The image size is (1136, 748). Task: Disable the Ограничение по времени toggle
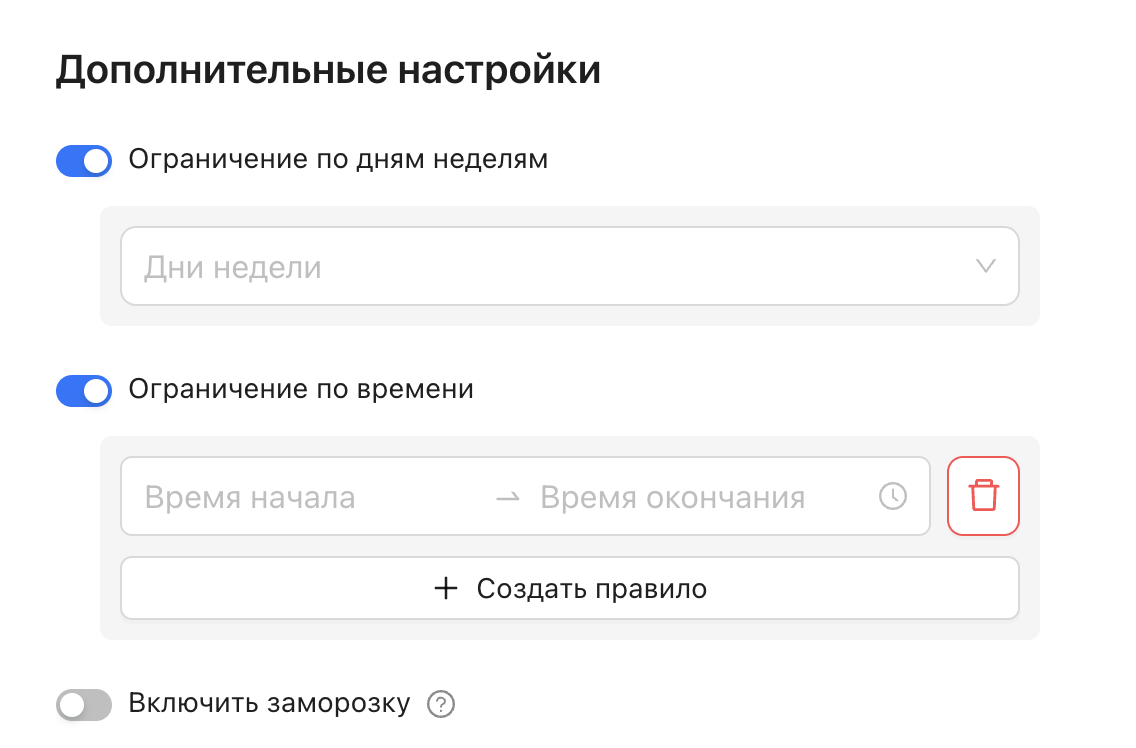point(83,391)
